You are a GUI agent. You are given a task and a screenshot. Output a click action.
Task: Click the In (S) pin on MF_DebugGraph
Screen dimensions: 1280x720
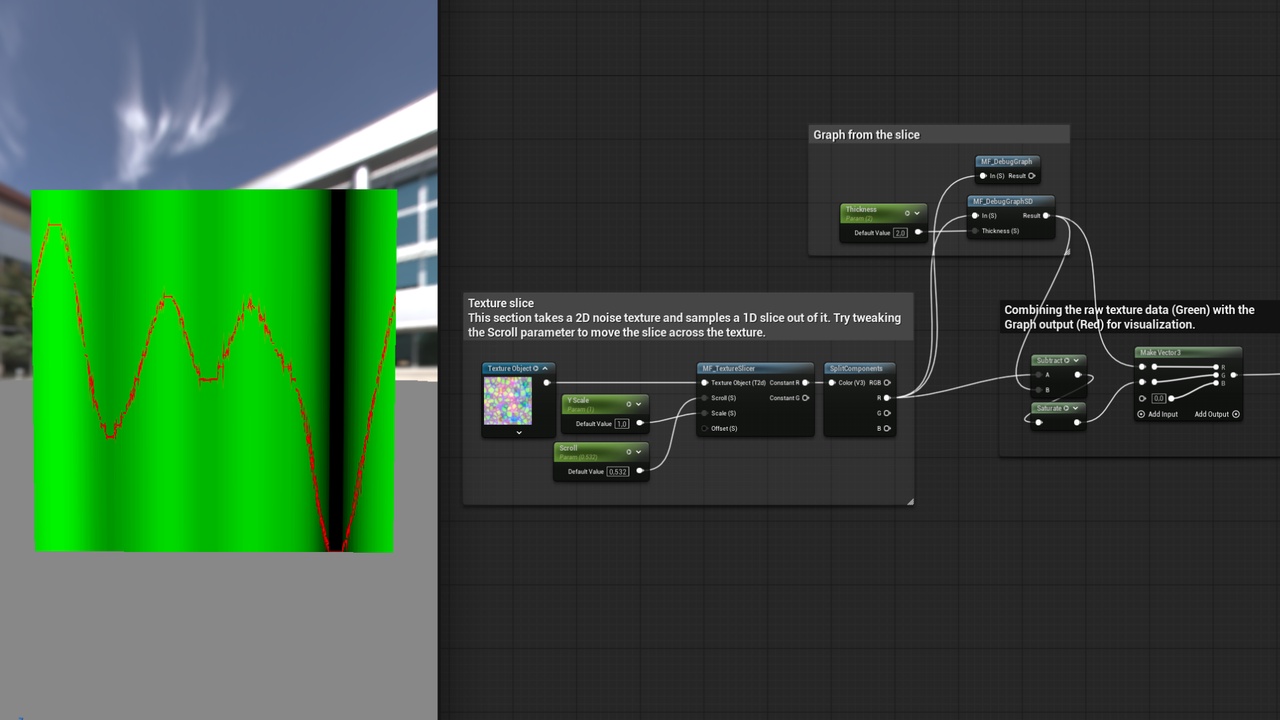tap(983, 176)
